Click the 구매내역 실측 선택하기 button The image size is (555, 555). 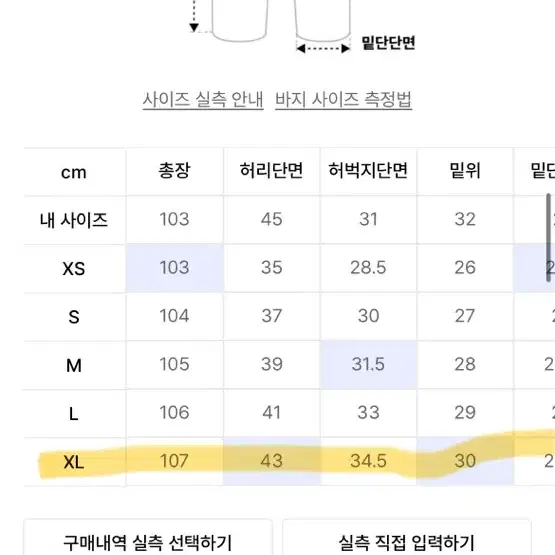click(x=148, y=541)
